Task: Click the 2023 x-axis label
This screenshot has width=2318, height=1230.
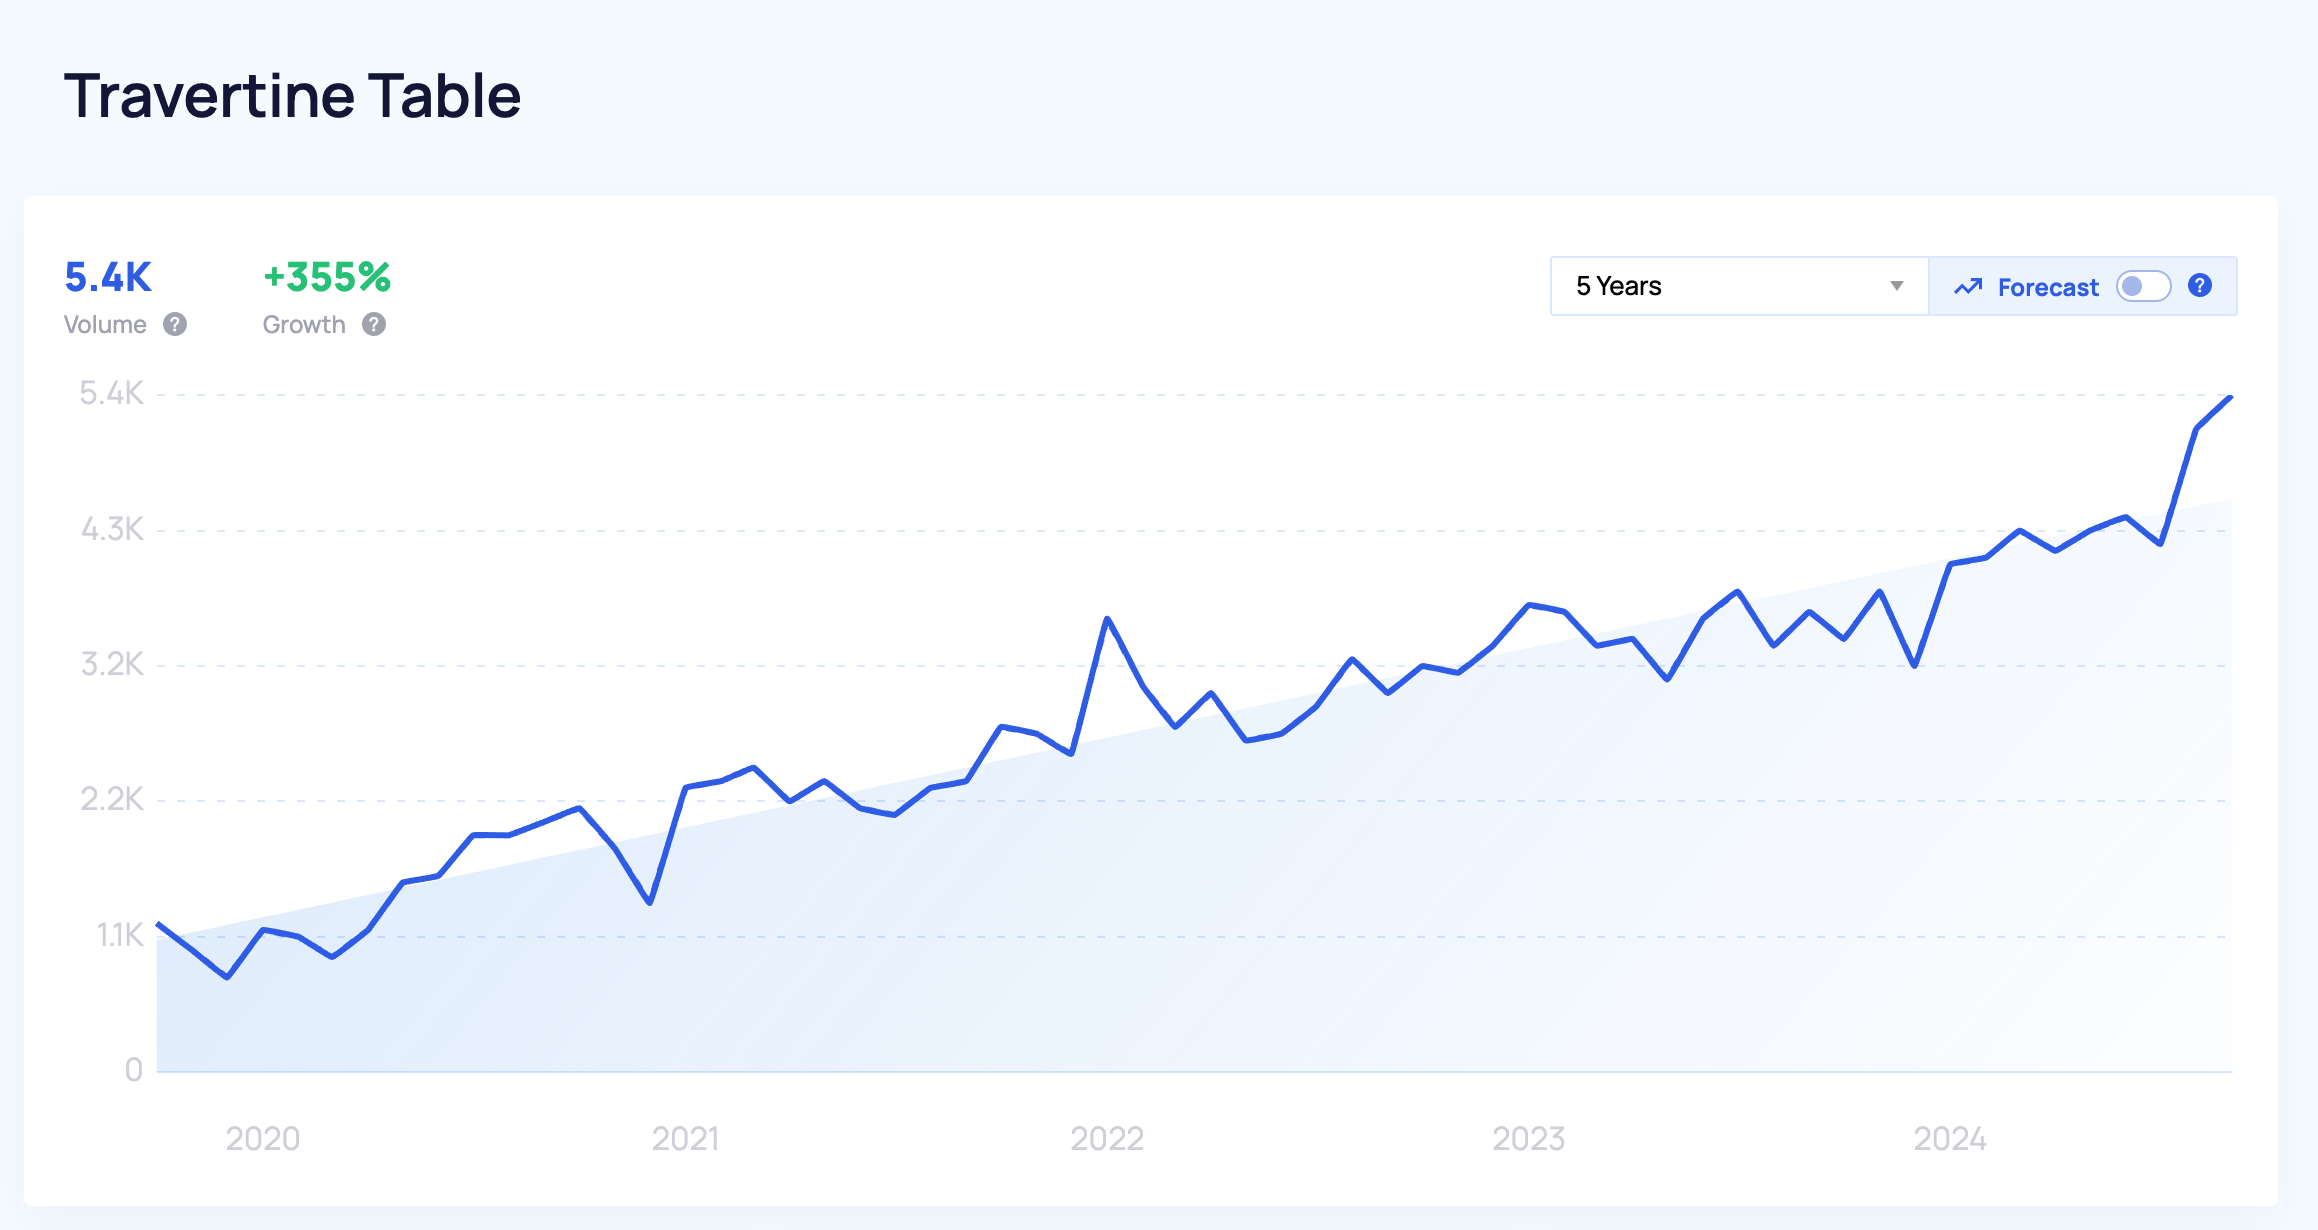Action: pos(1529,1138)
